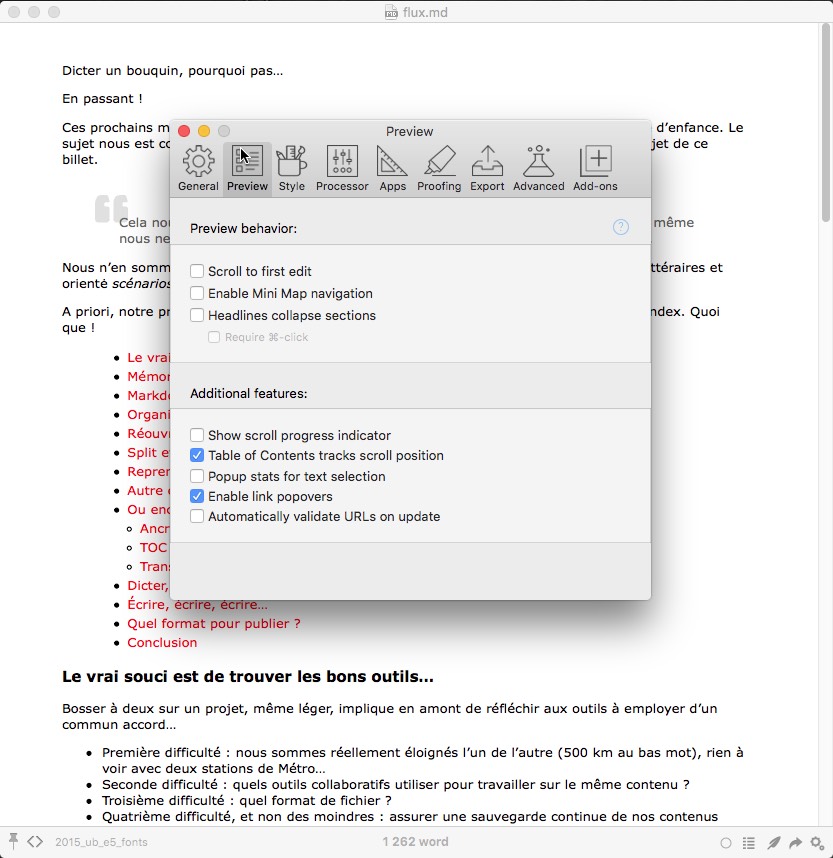The width and height of the screenshot is (833, 858).
Task: Uncheck Table of Contents tracks scroll position
Action: coord(197,455)
